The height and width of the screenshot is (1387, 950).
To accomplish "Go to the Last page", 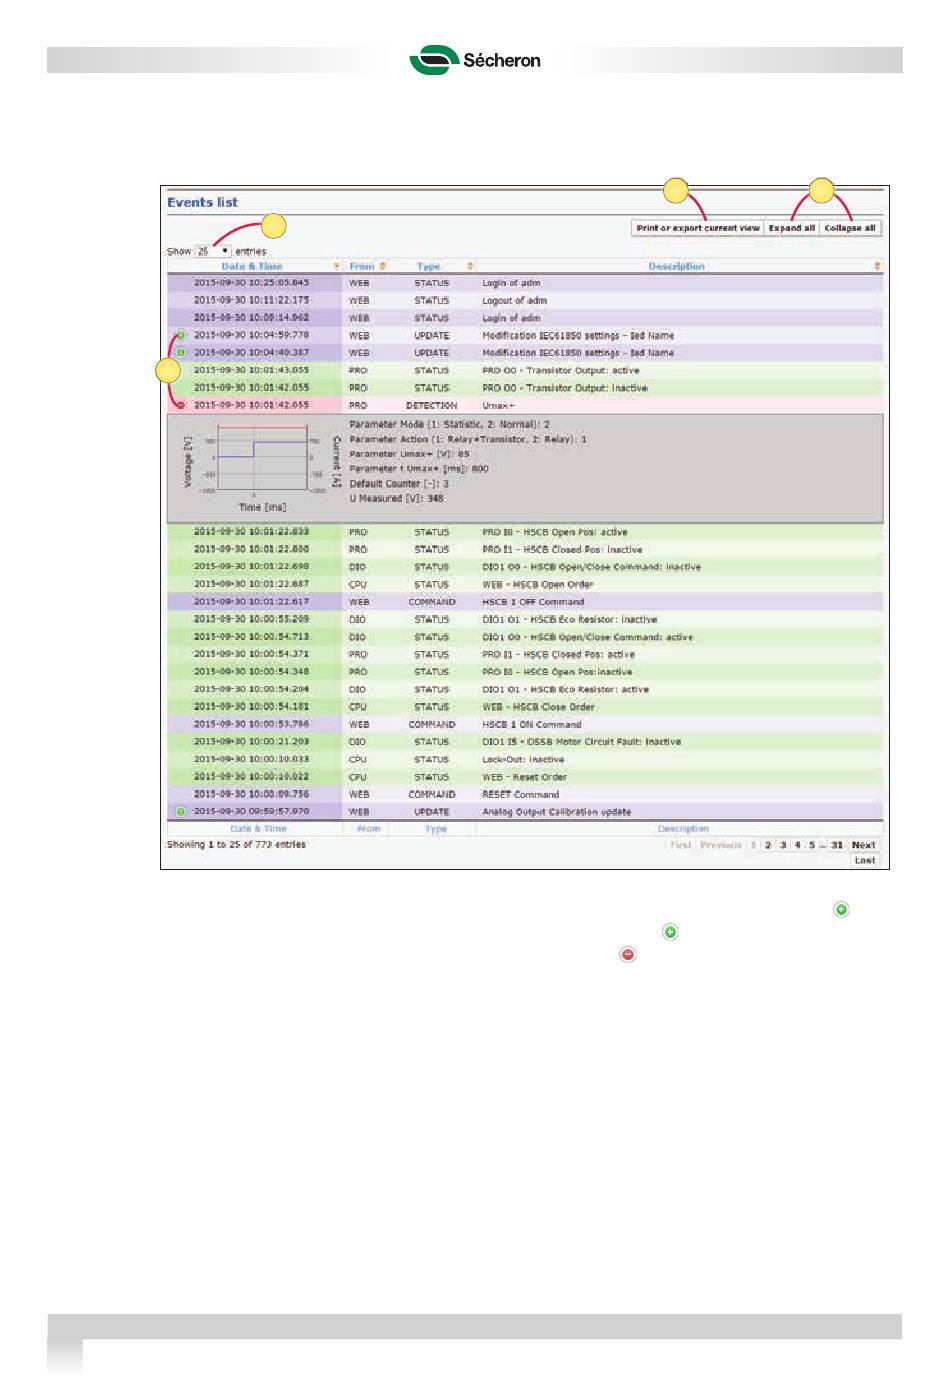I will pos(865,860).
